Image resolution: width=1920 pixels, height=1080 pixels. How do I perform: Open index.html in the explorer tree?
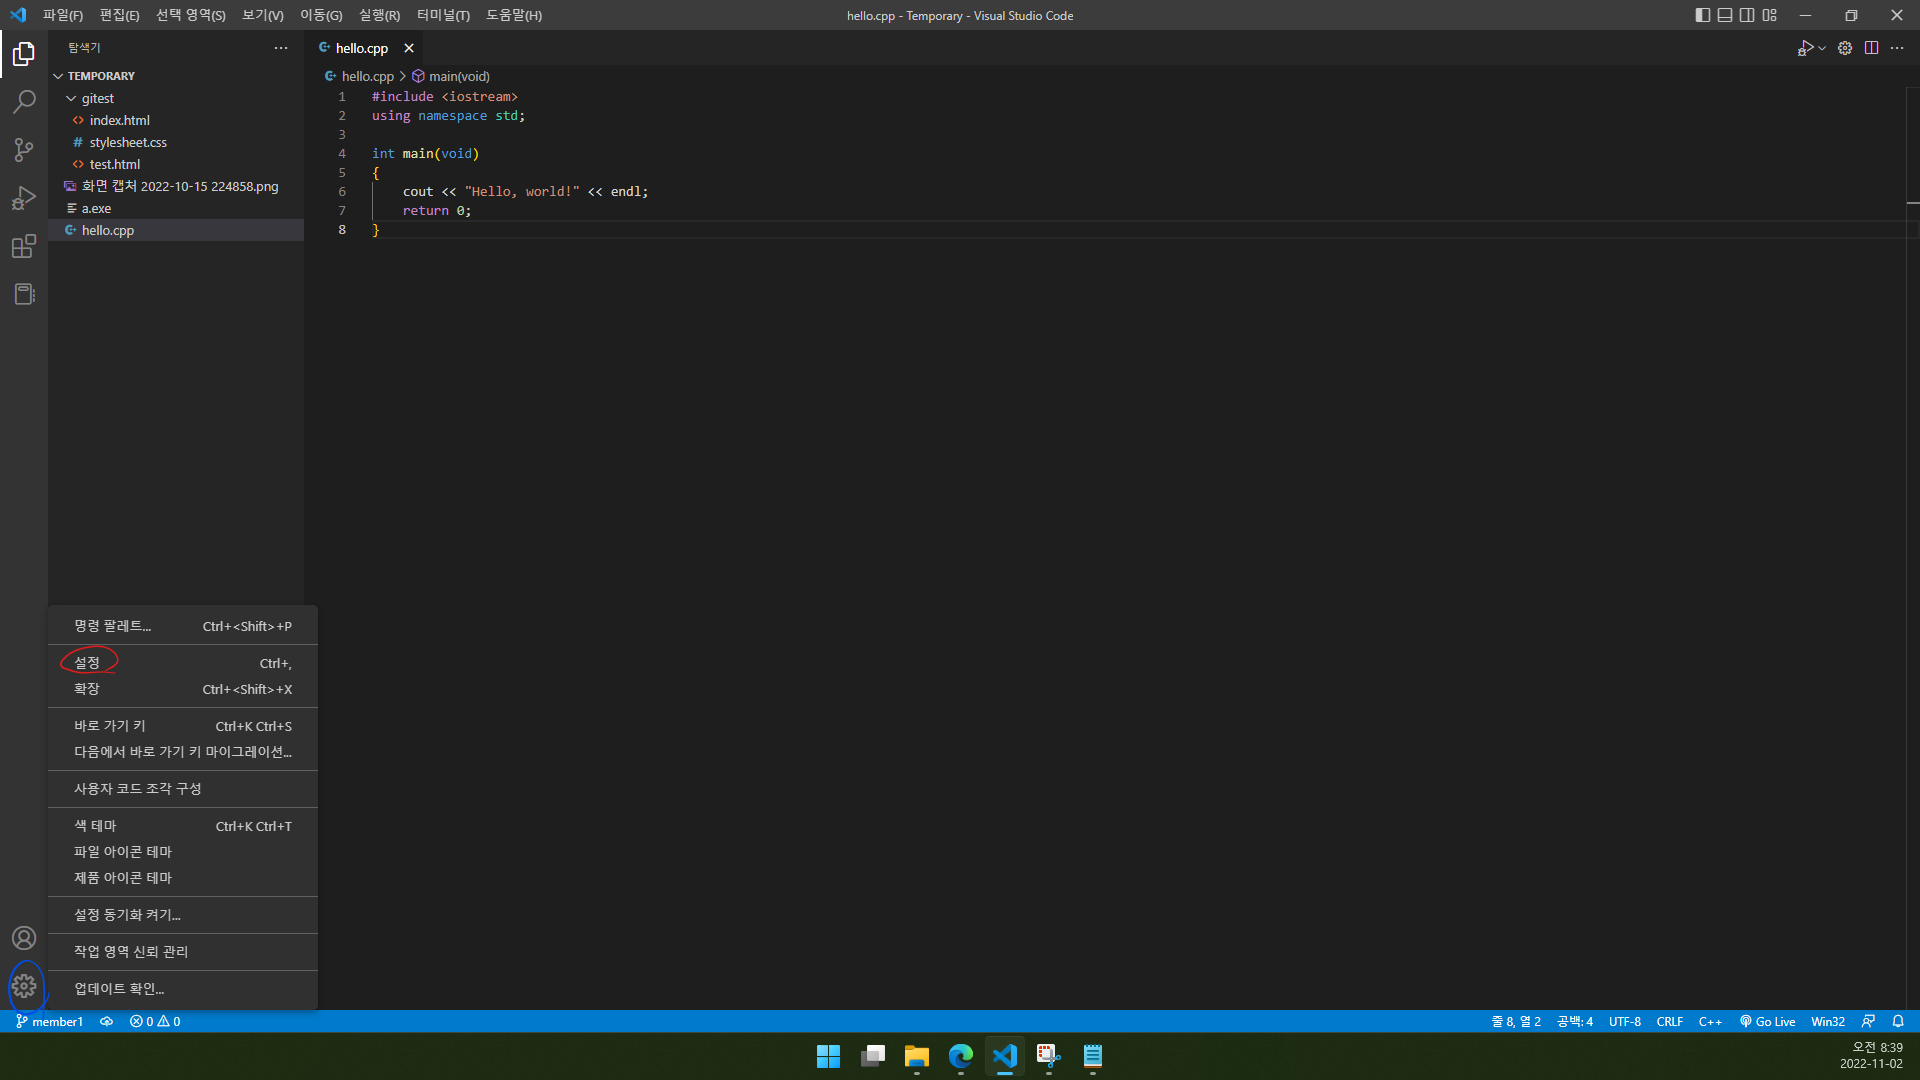click(176, 120)
